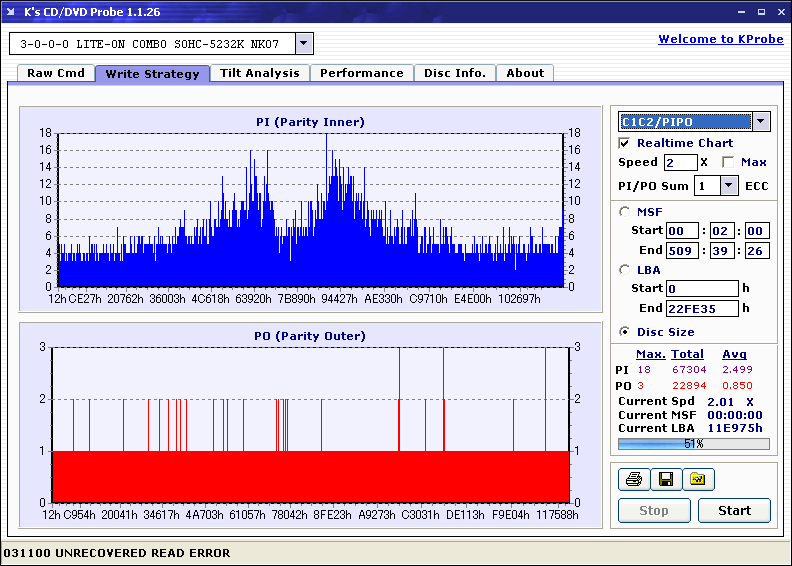Click the scan progress bar at 51%
This screenshot has height=566, width=792.
tap(693, 443)
